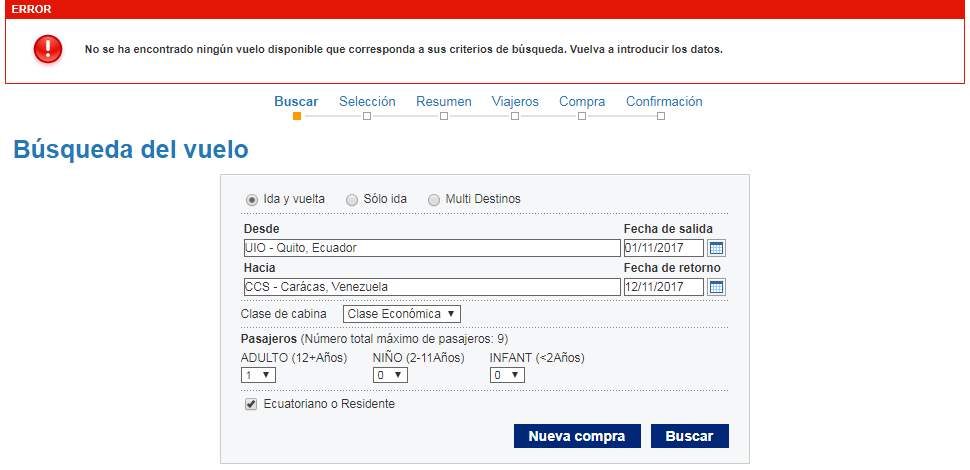The width and height of the screenshot is (970, 470).
Task: Go to the Confirmación step
Action: pyautogui.click(x=664, y=101)
